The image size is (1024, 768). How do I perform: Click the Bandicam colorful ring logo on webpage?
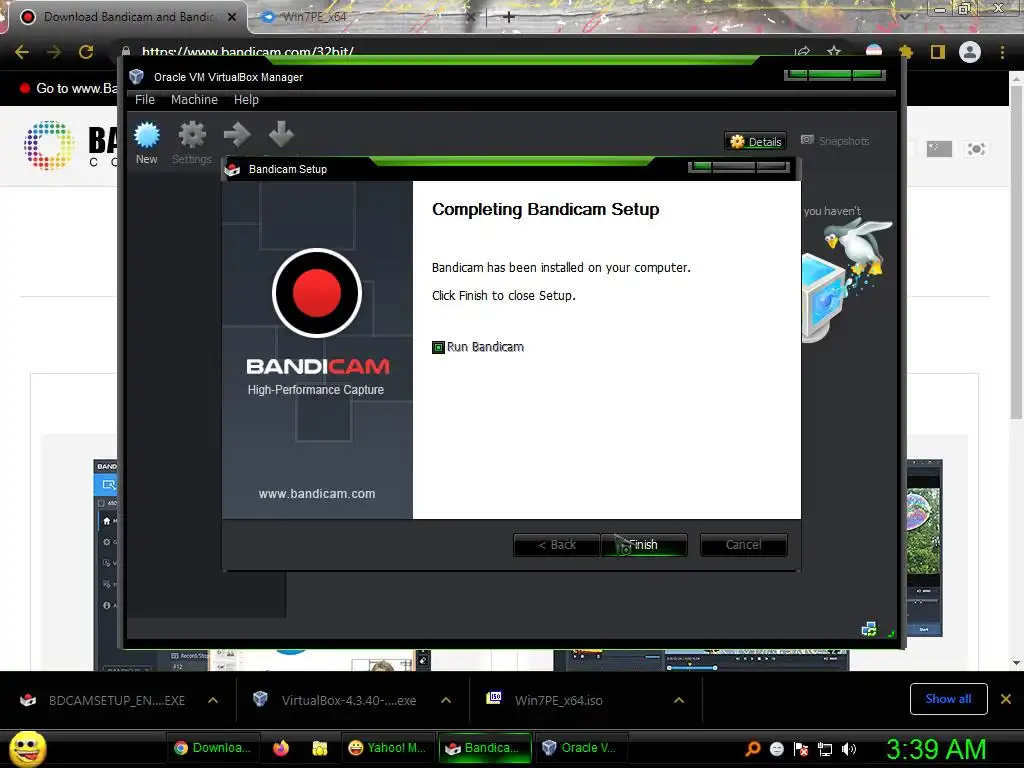coord(49,145)
